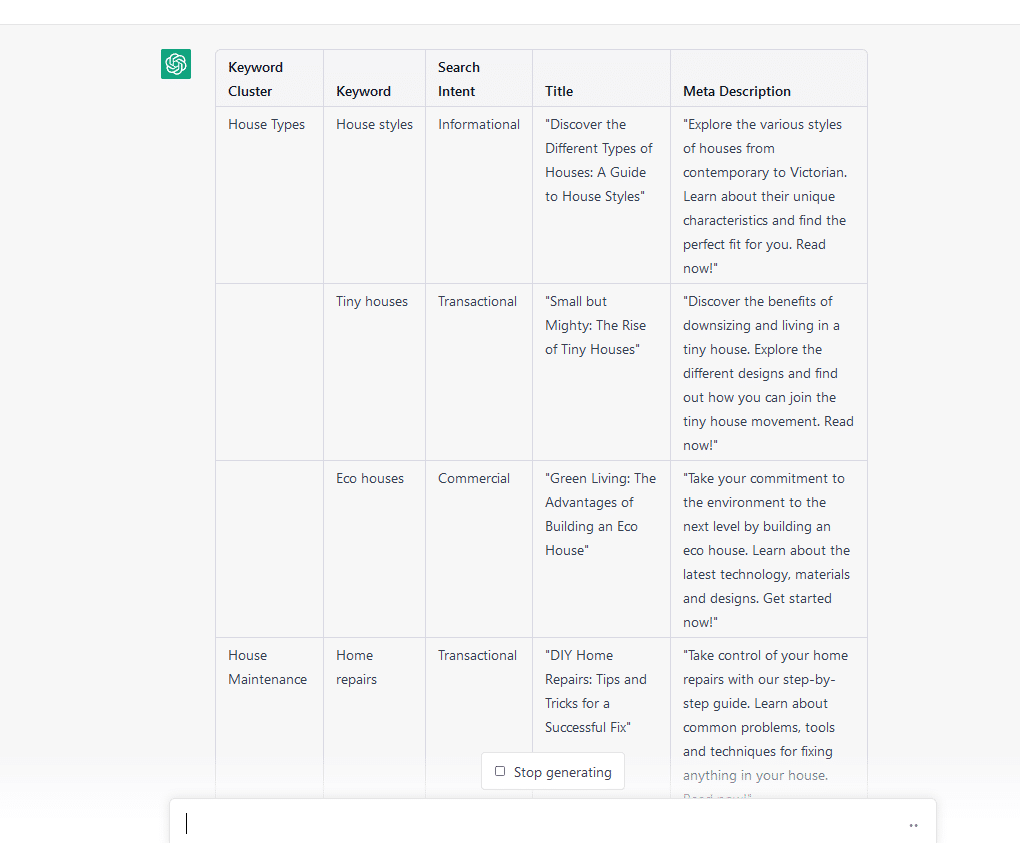This screenshot has width=1020, height=843.
Task: Select the Informational search intent cell
Action: 479,125
